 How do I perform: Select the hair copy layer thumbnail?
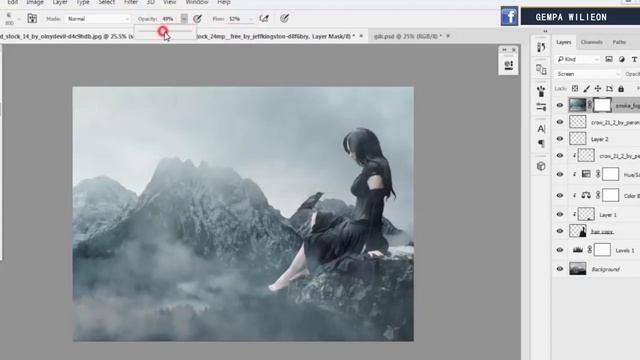click(x=578, y=231)
